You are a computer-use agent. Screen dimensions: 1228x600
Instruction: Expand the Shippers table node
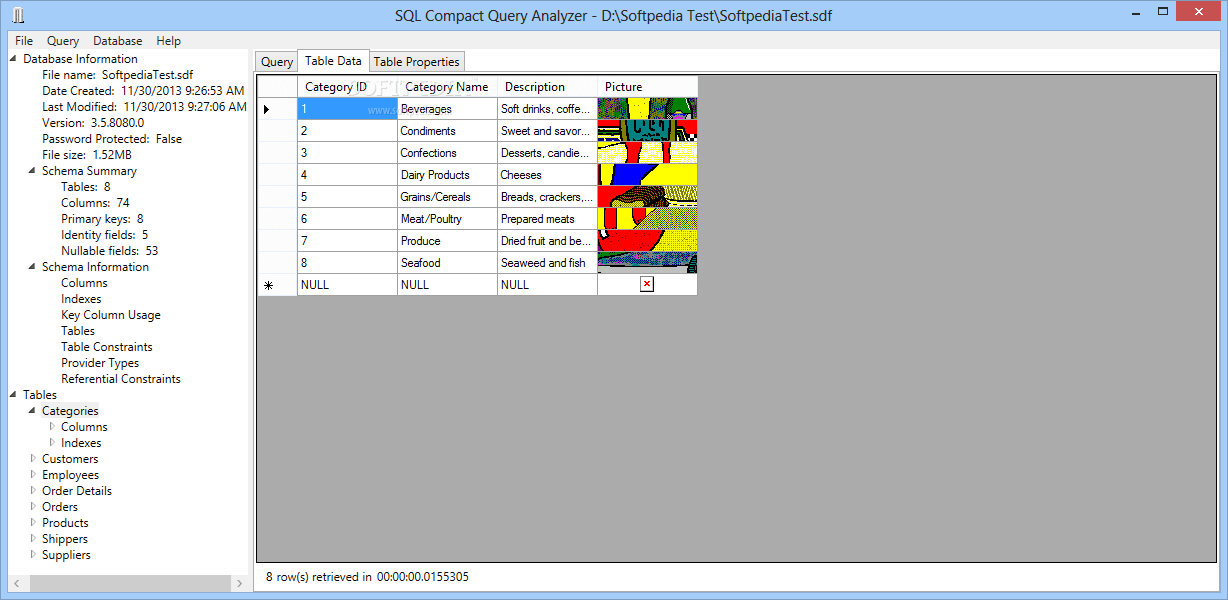click(x=33, y=539)
